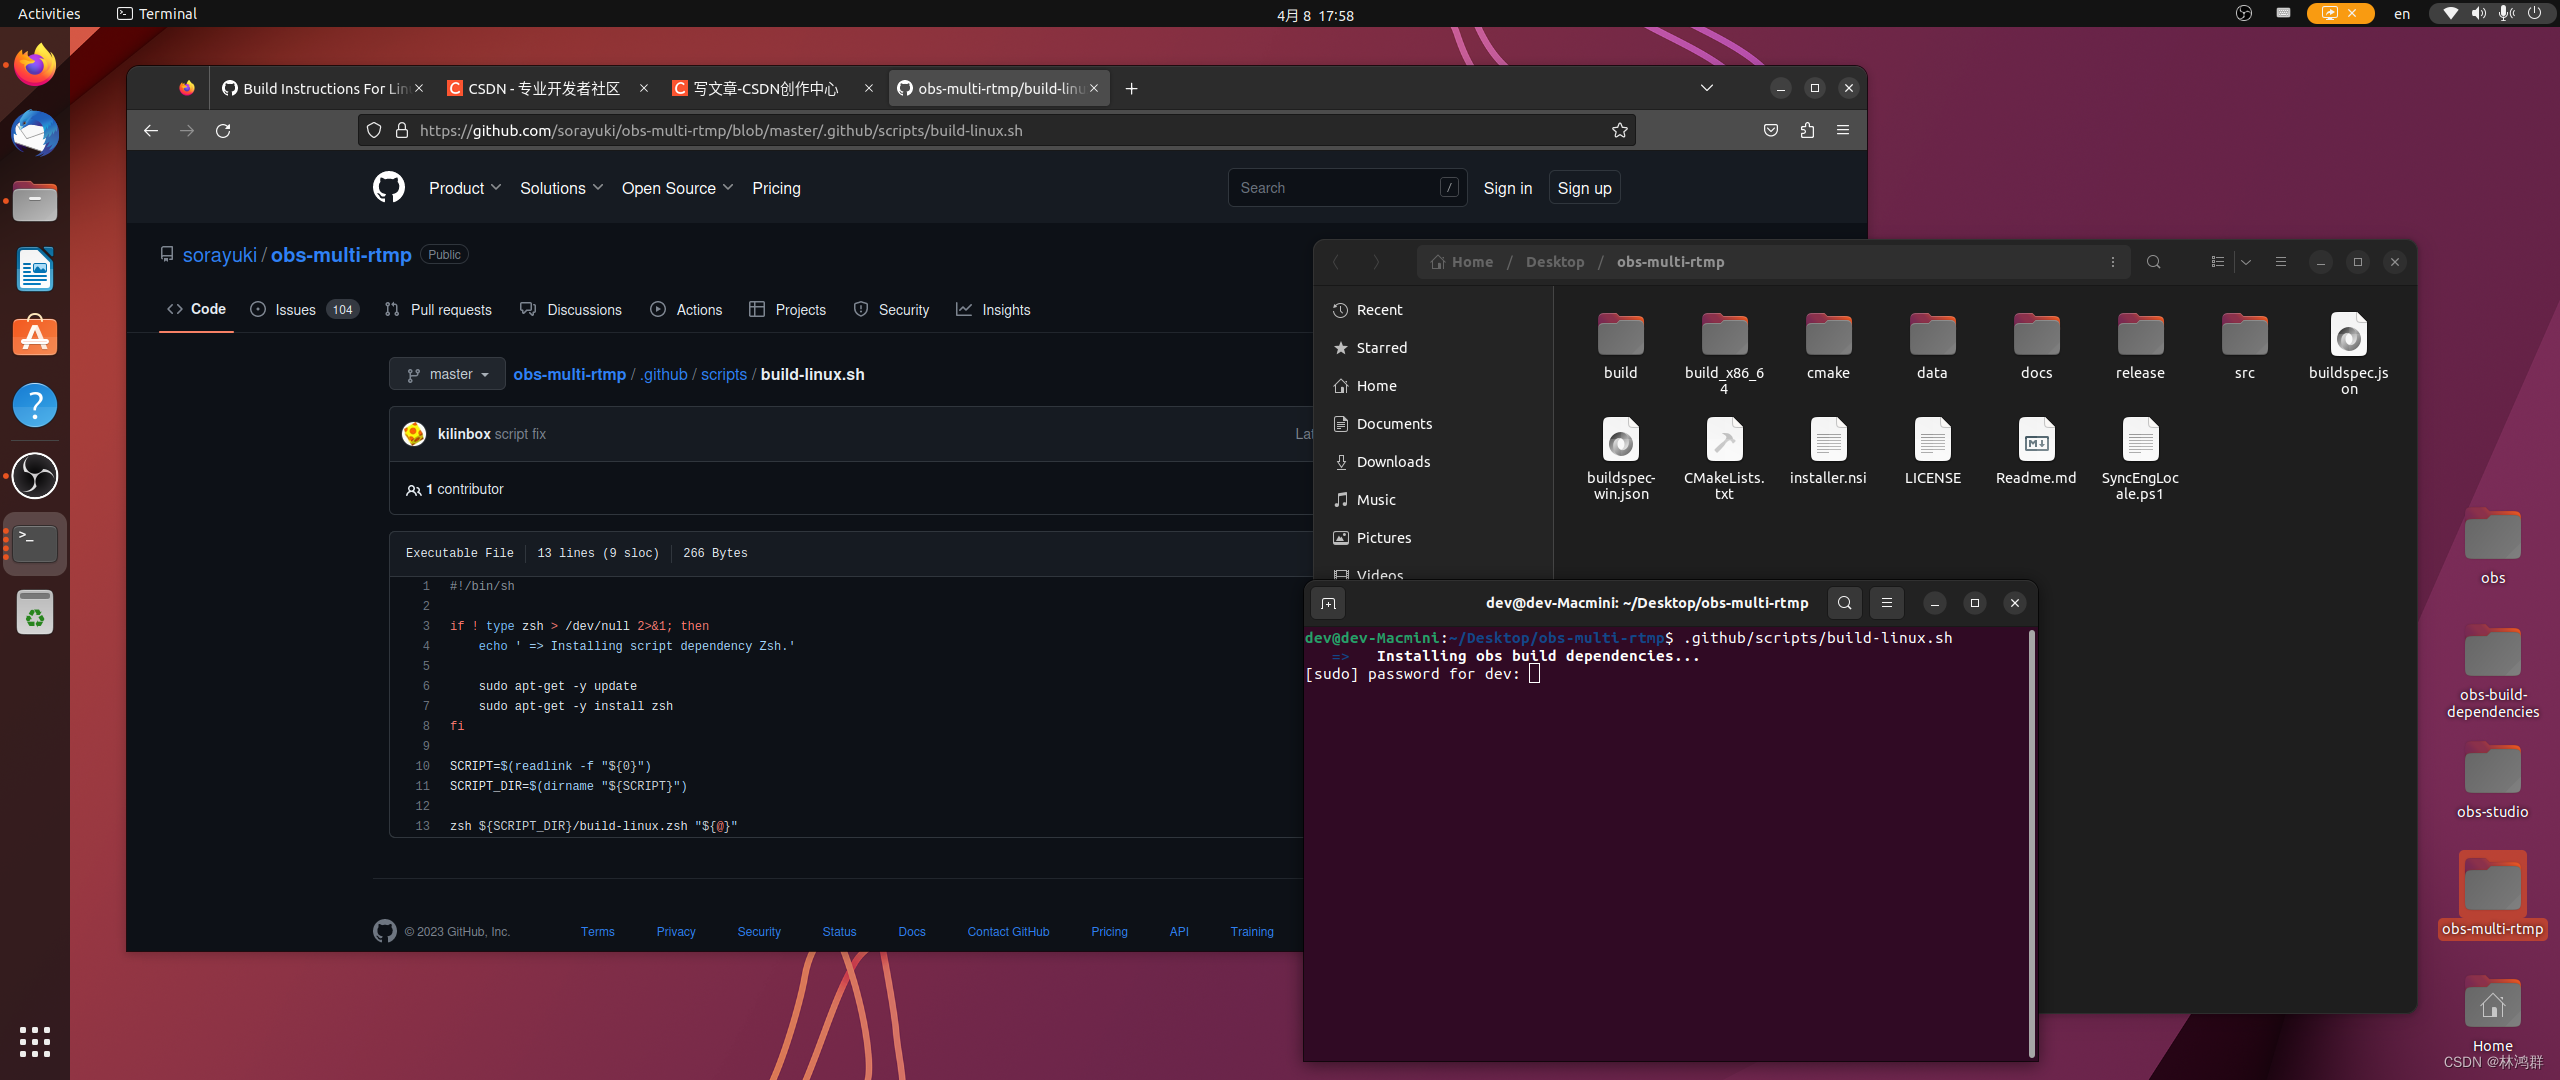Show applications grid in the dock
This screenshot has height=1080, width=2560.
coord(35,1042)
